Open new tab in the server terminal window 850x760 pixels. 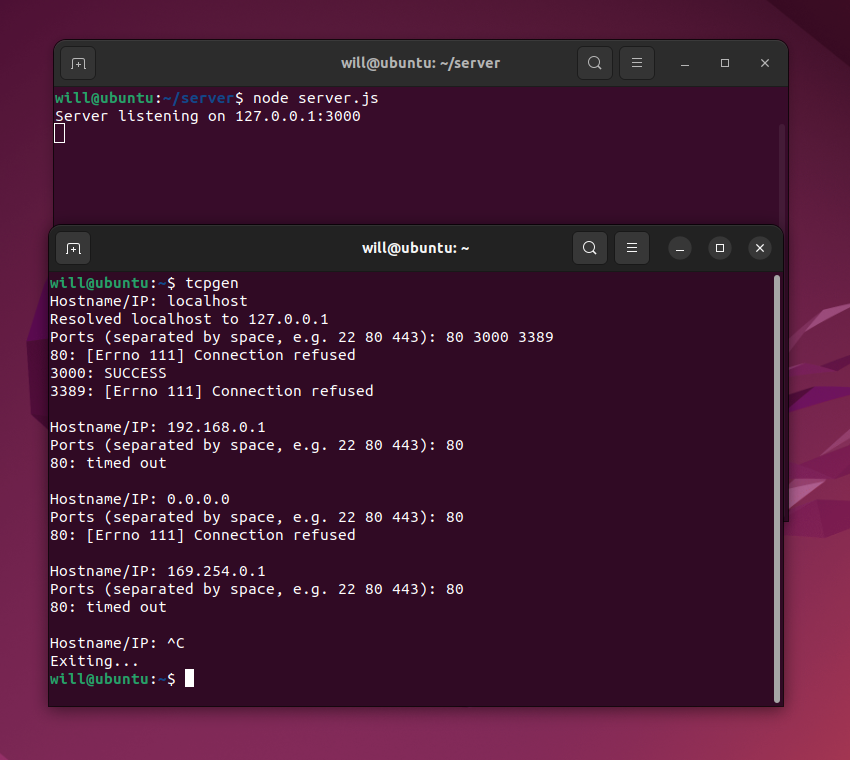(78, 63)
